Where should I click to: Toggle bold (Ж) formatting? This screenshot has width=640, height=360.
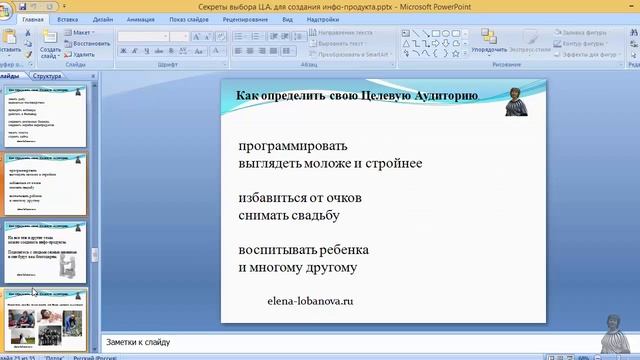(123, 51)
